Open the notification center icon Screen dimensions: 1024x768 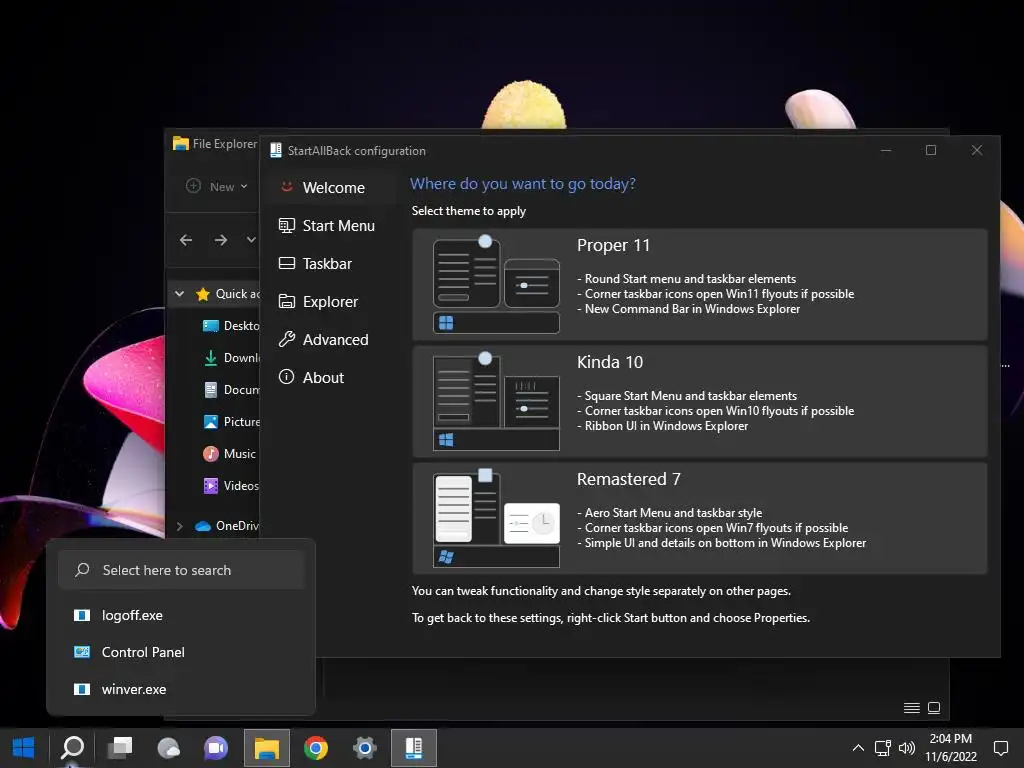click(x=1000, y=748)
